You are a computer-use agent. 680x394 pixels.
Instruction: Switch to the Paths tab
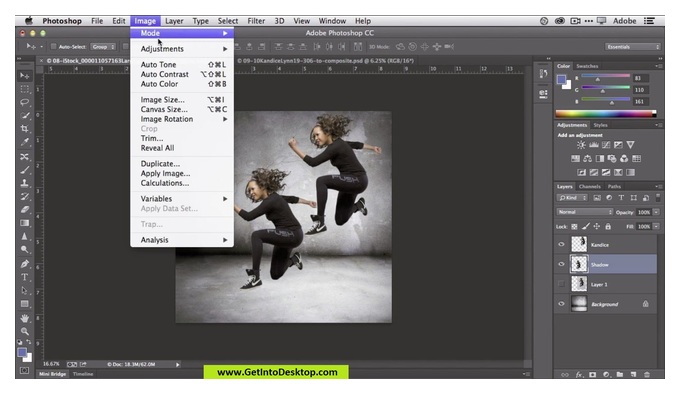614,186
